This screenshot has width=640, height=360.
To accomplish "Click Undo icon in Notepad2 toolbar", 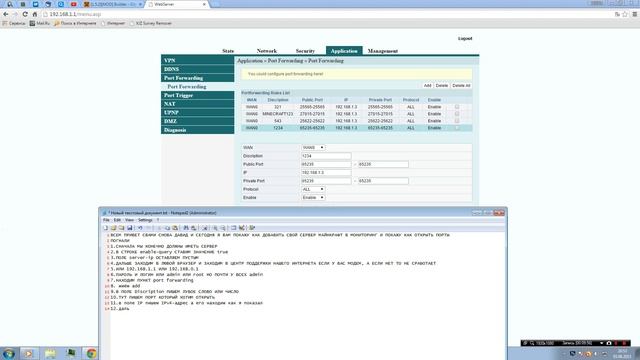I will pos(140,228).
